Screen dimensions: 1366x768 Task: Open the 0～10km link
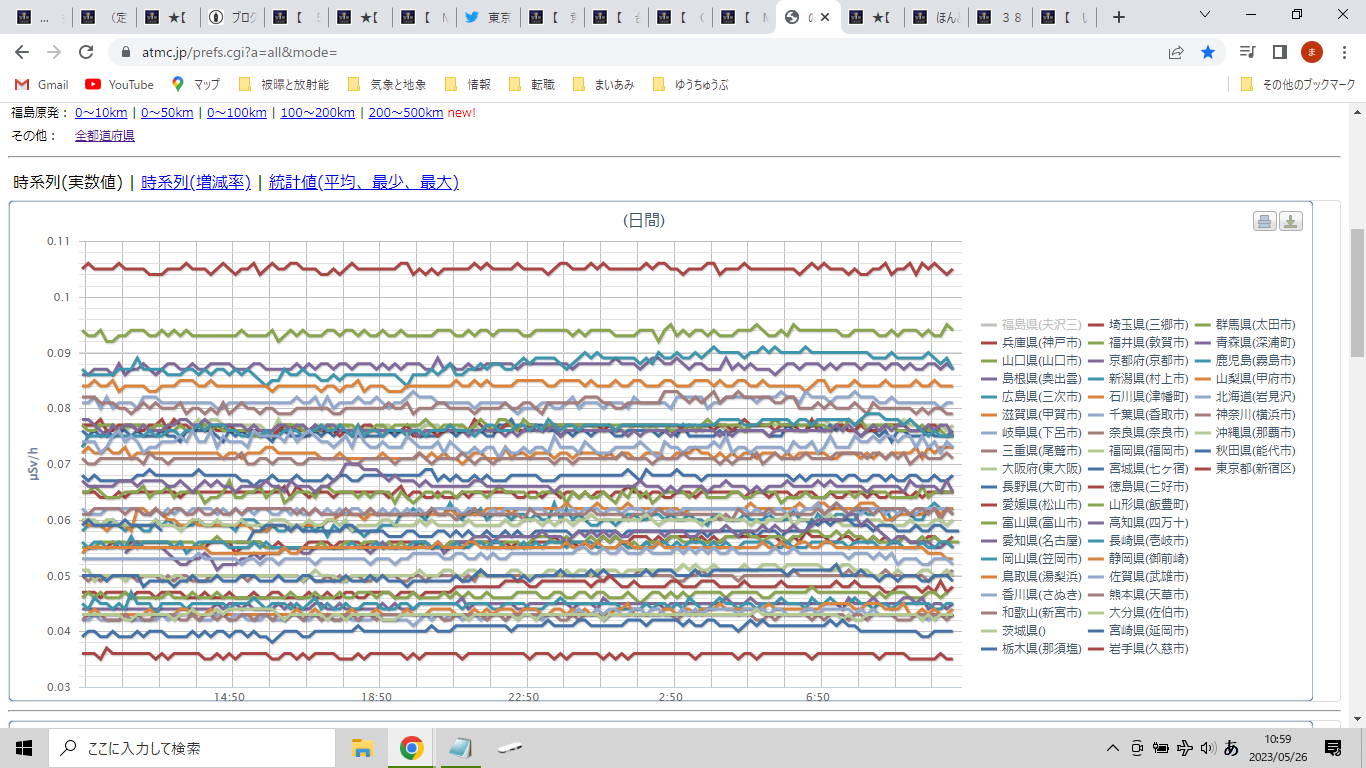pos(101,112)
